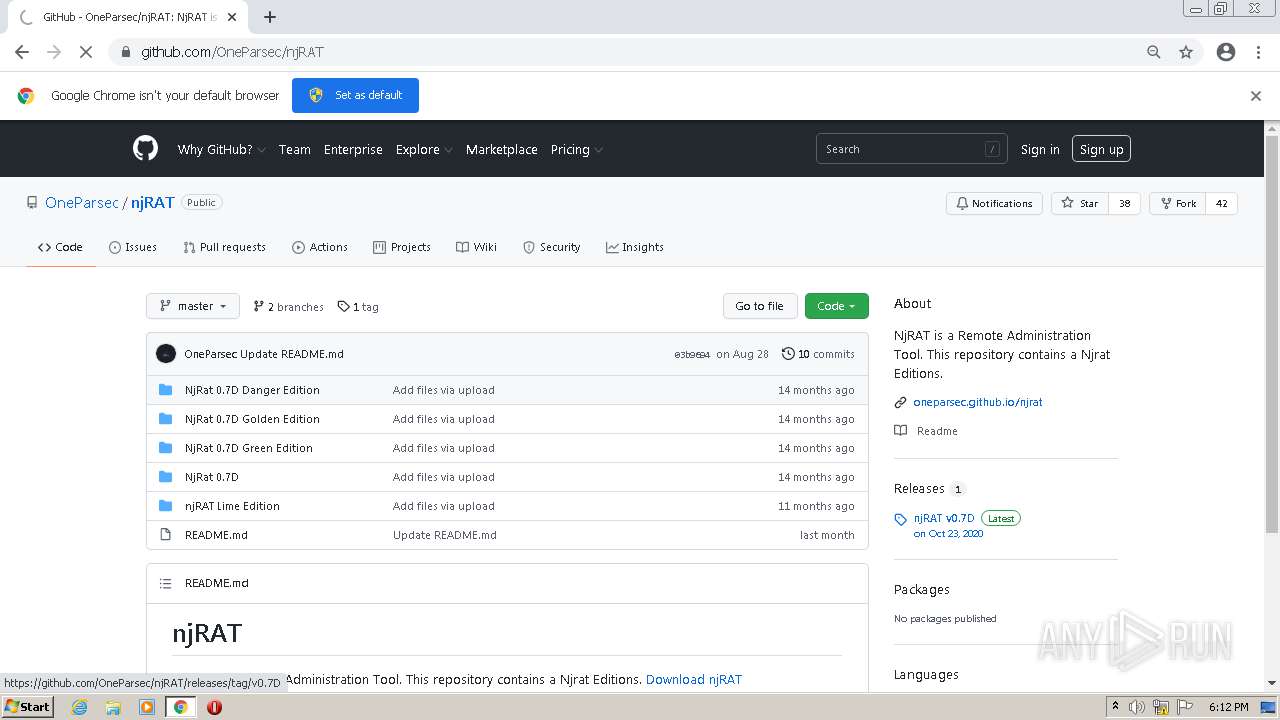
Task: Click the Sign up button
Action: [x=1101, y=149]
